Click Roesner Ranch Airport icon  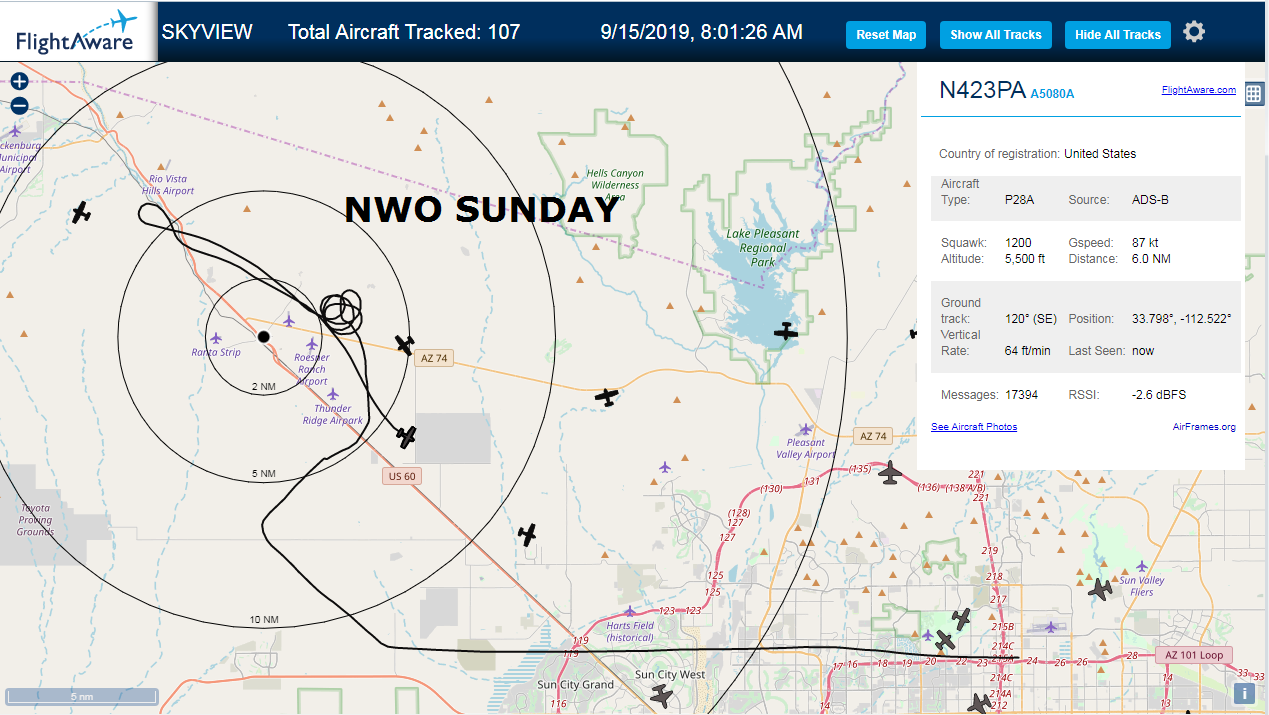point(312,344)
